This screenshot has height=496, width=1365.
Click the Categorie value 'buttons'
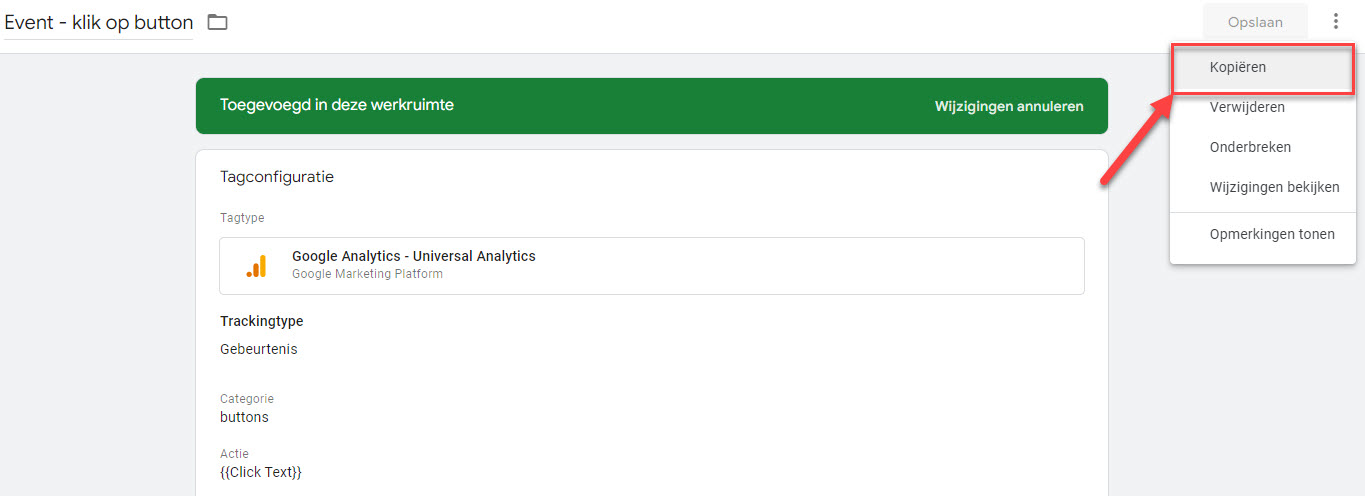pos(244,417)
